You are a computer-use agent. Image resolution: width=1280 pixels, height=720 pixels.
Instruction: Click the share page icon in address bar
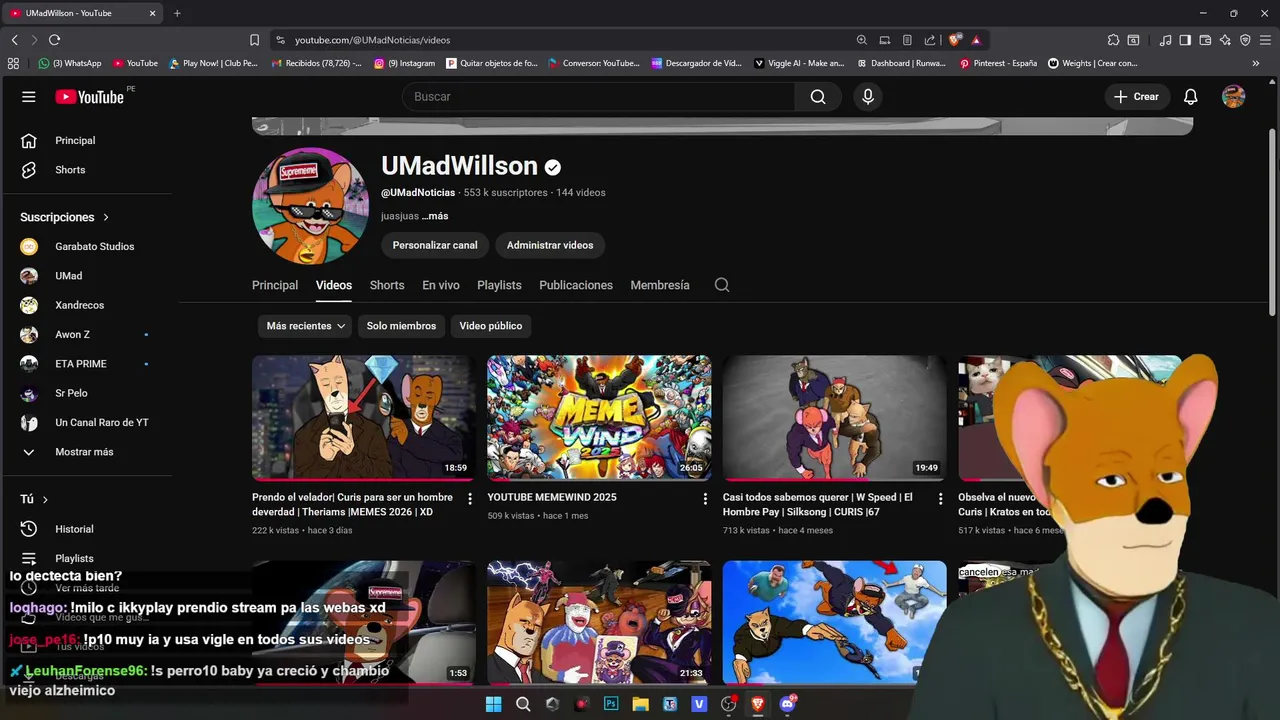930,40
